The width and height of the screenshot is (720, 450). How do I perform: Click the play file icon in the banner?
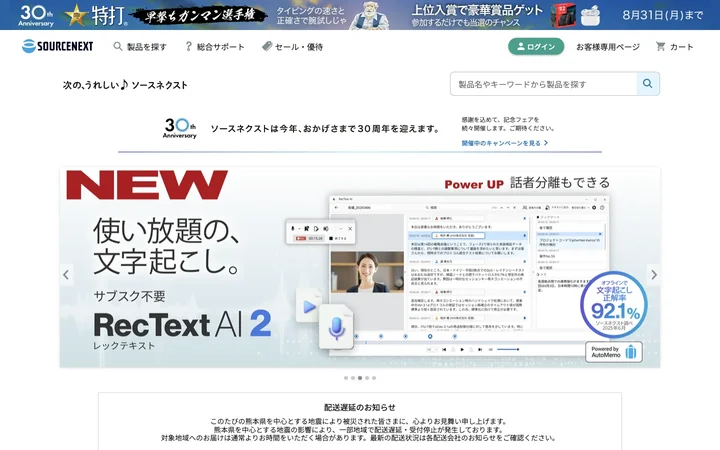[x=309, y=306]
